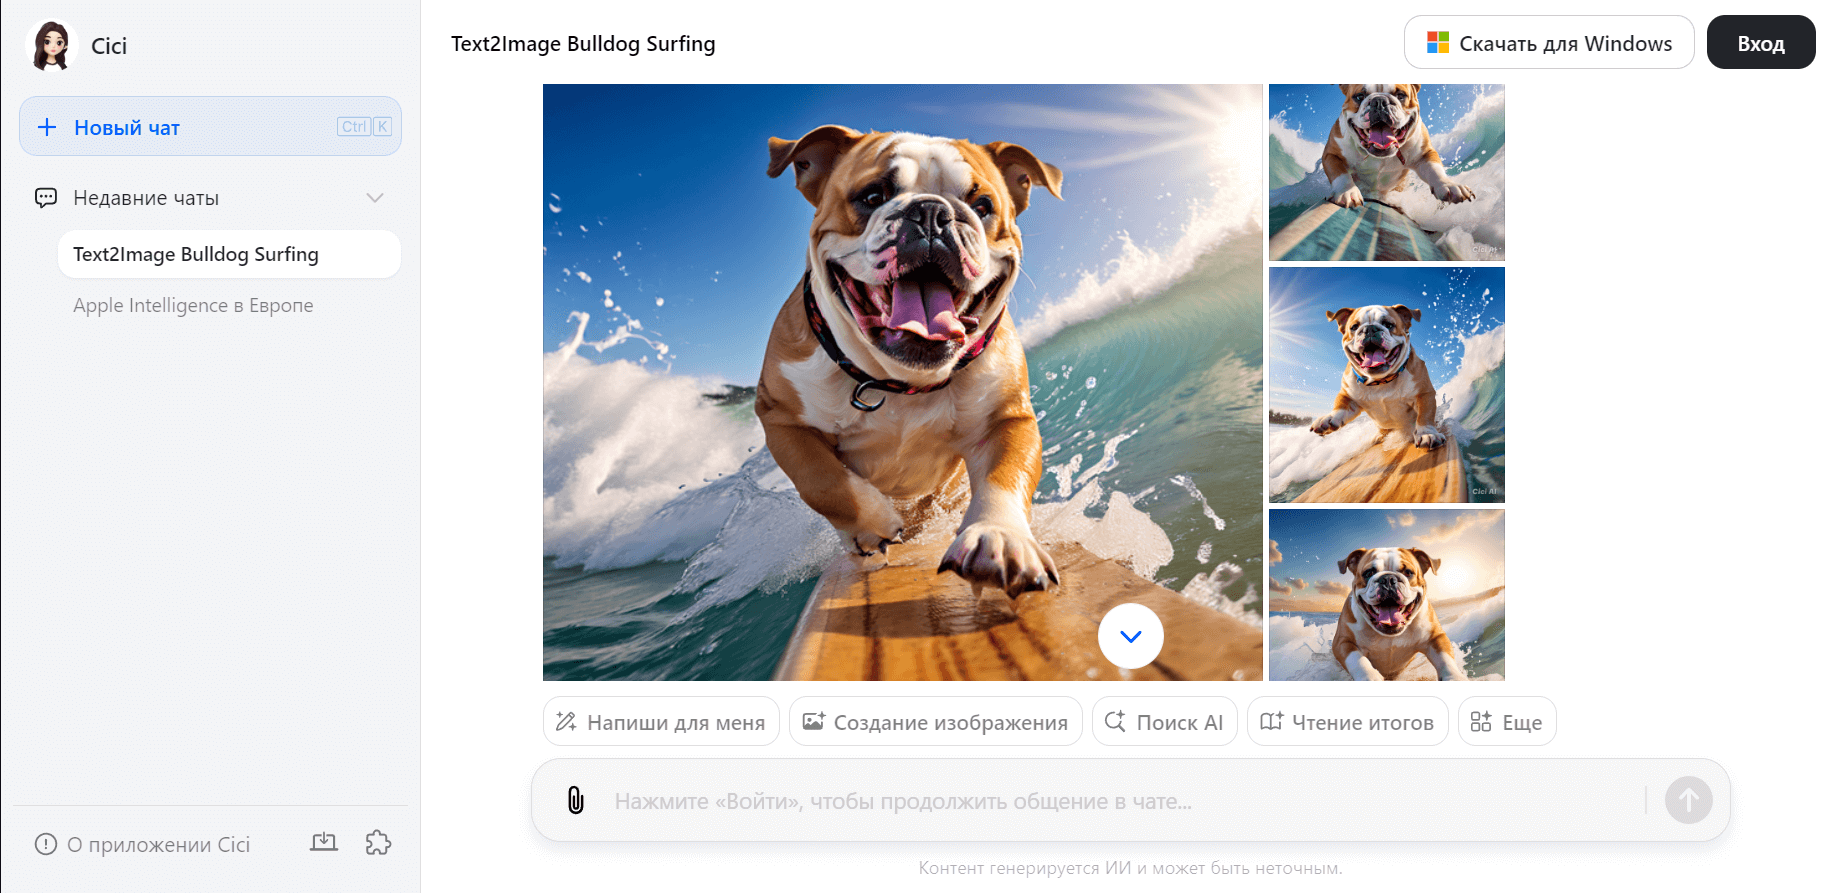The height and width of the screenshot is (893, 1839).
Task: Open the top-right bulldog thumbnail image
Action: tap(1386, 172)
